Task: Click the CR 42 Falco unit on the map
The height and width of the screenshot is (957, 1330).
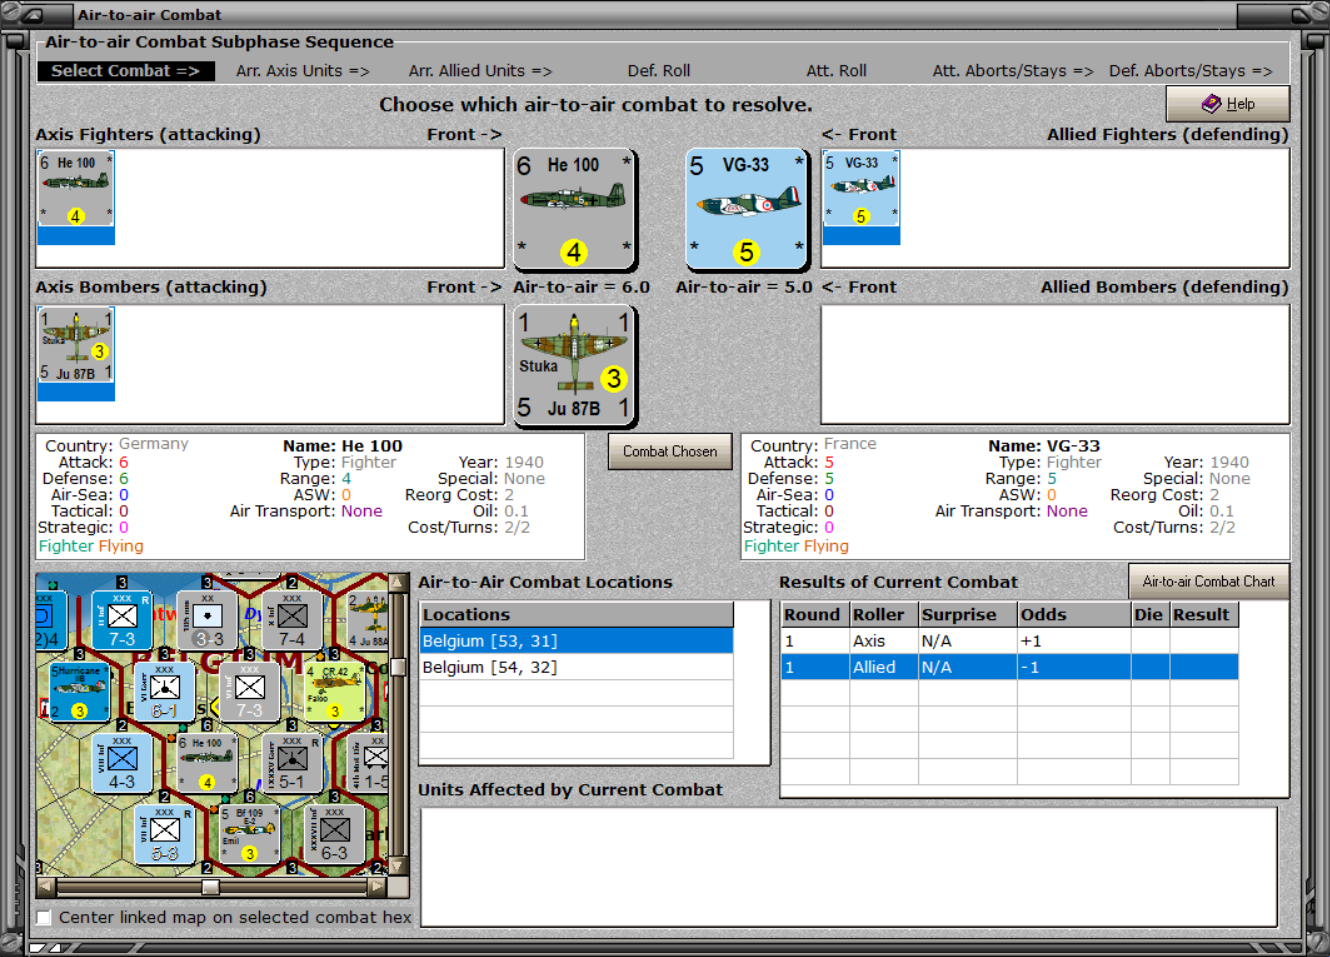Action: [335, 692]
